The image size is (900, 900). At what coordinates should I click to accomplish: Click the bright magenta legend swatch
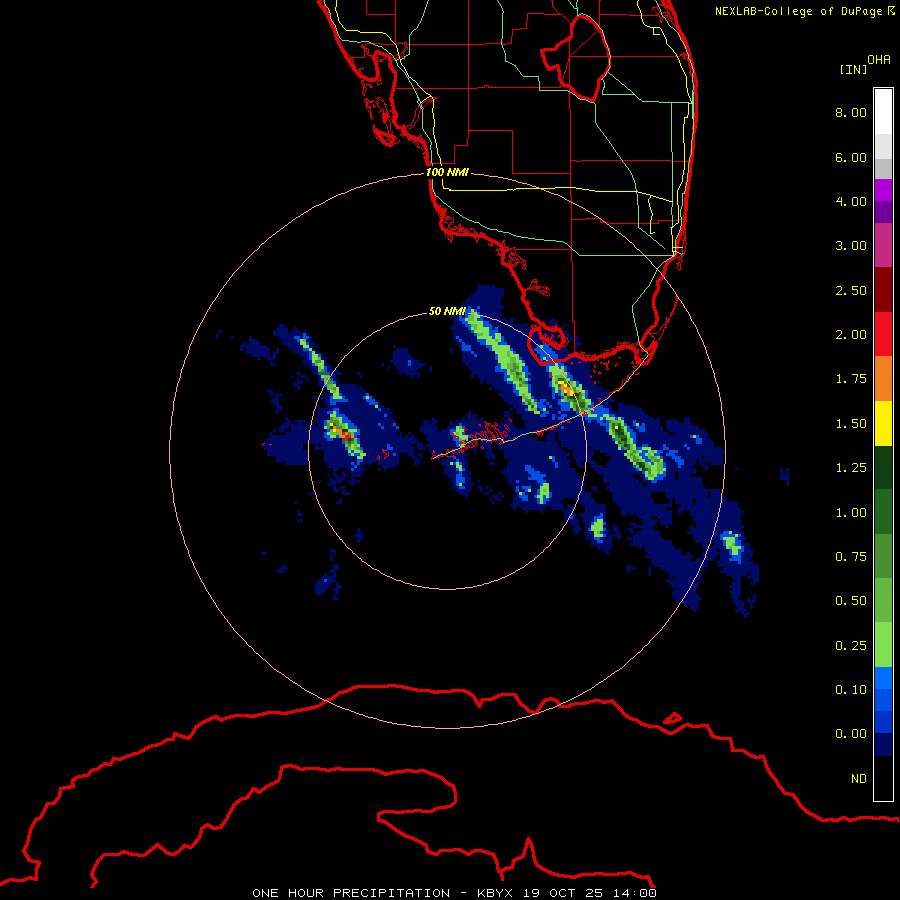click(883, 190)
